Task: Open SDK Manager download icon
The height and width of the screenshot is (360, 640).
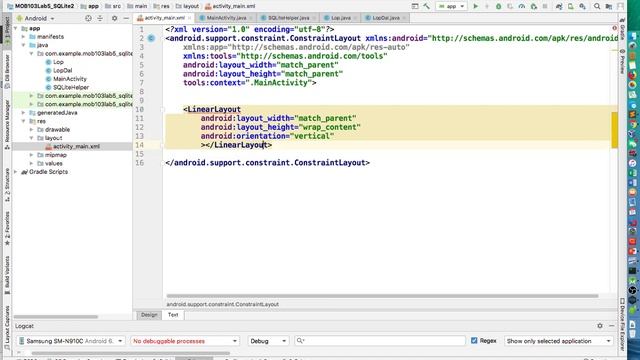Action: [x=582, y=6]
